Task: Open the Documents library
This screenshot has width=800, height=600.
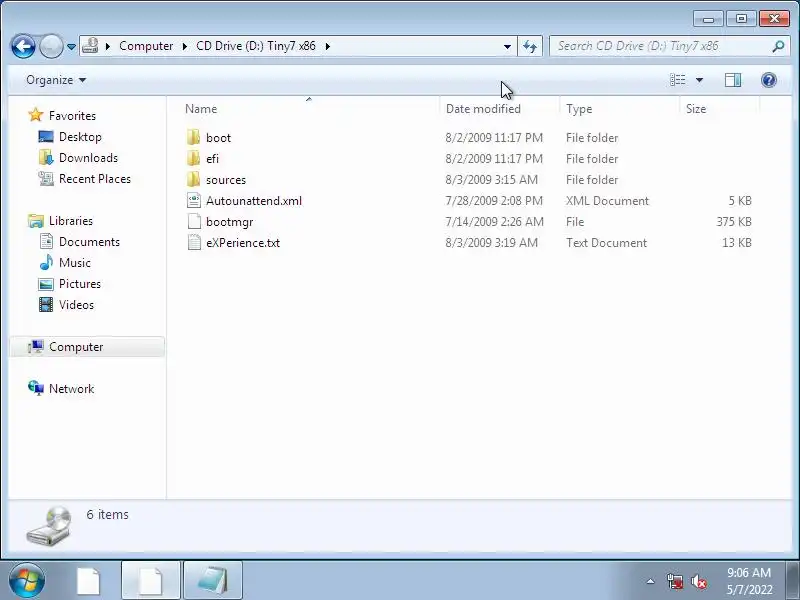Action: [89, 242]
